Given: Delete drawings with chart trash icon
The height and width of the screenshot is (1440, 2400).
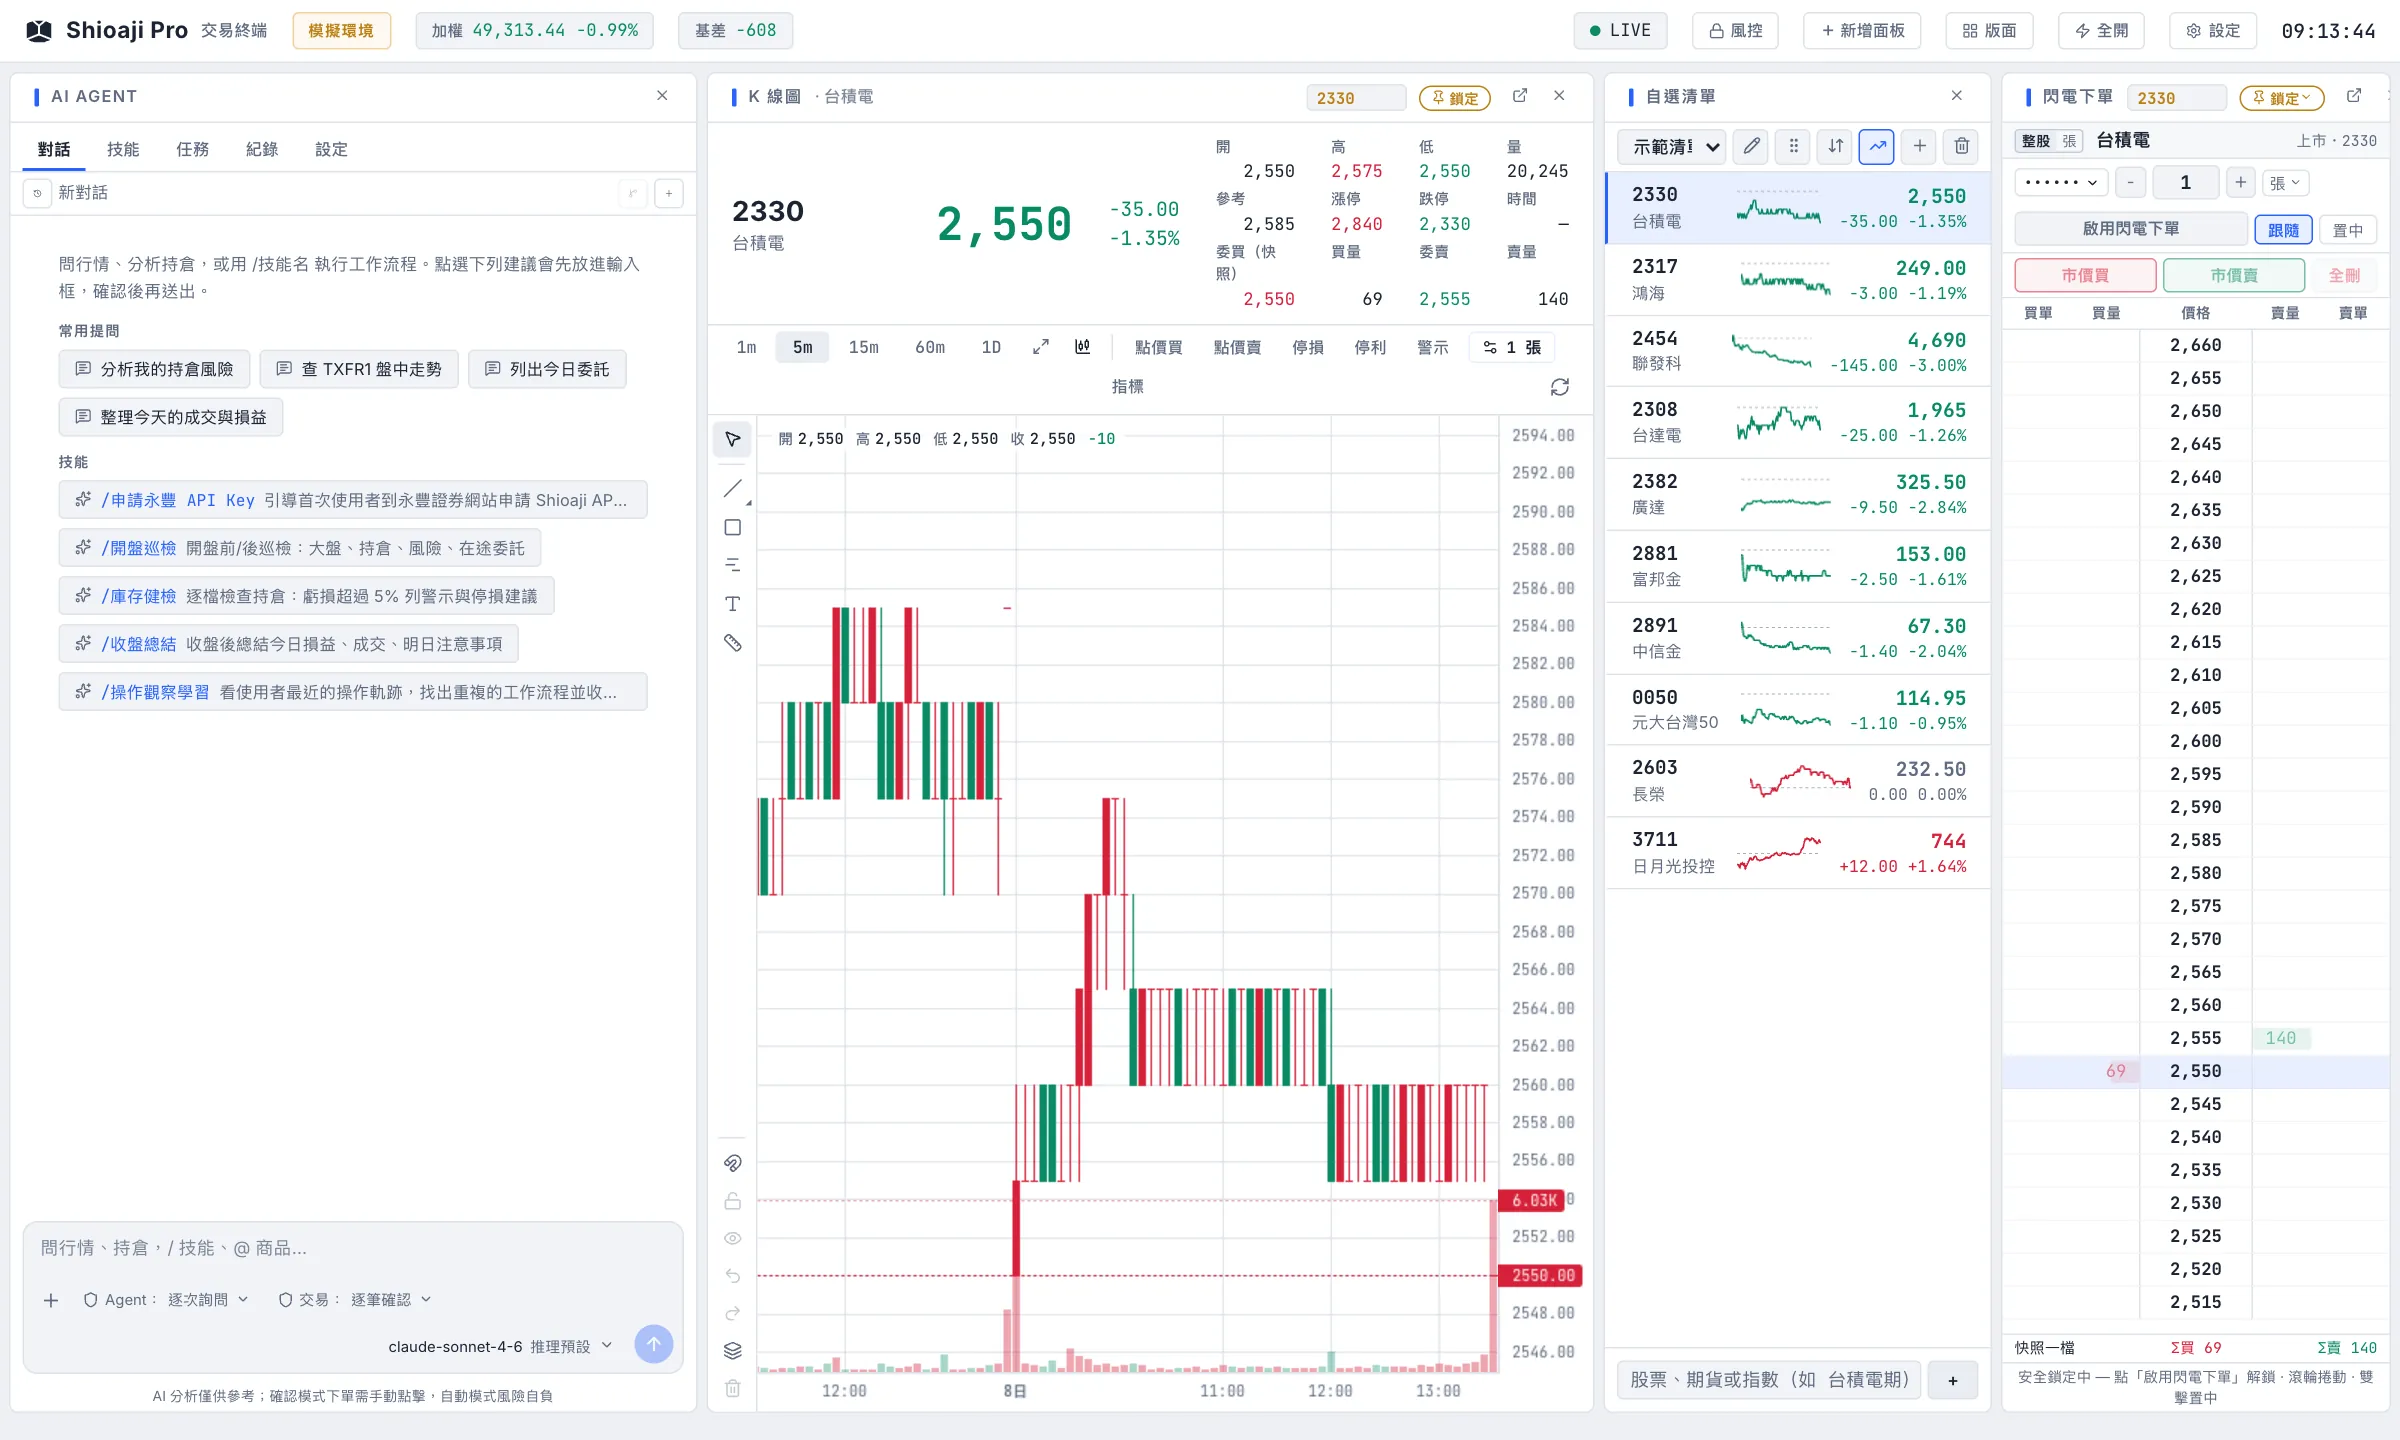Looking at the screenshot, I should [732, 1389].
